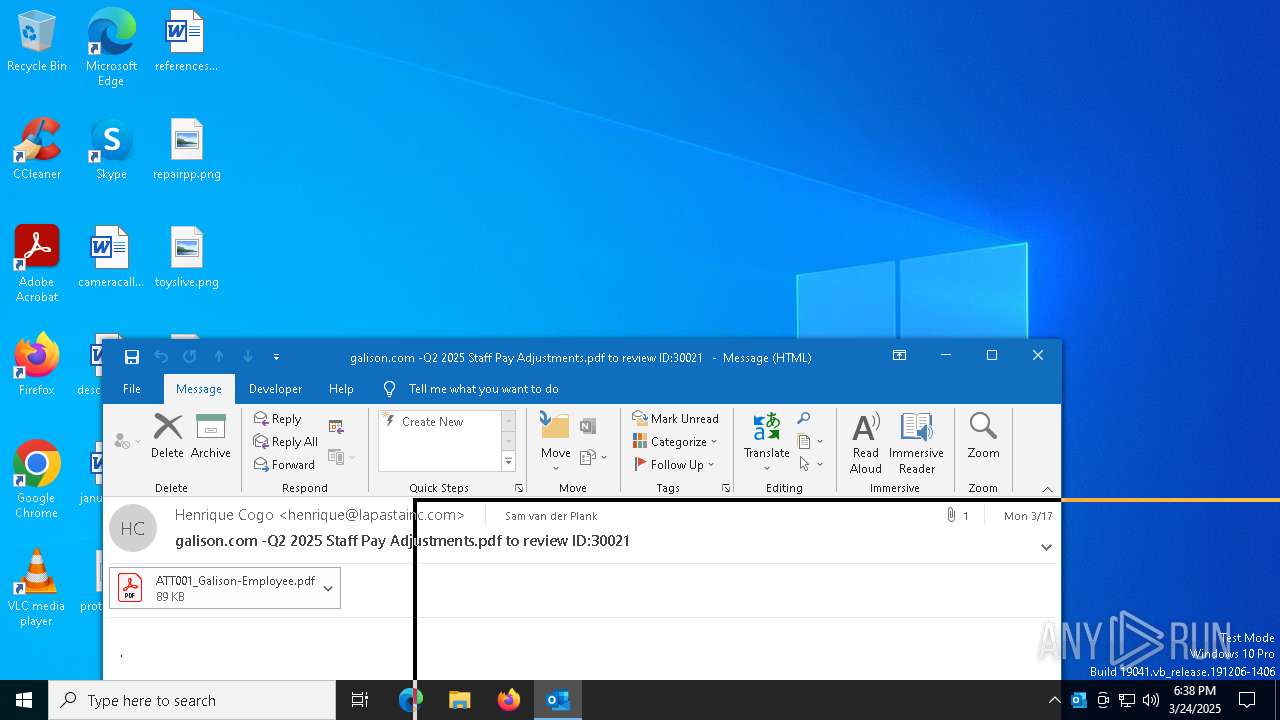Open the Categorize dropdown
This screenshot has height=720, width=1280.
pyautogui.click(x=675, y=442)
